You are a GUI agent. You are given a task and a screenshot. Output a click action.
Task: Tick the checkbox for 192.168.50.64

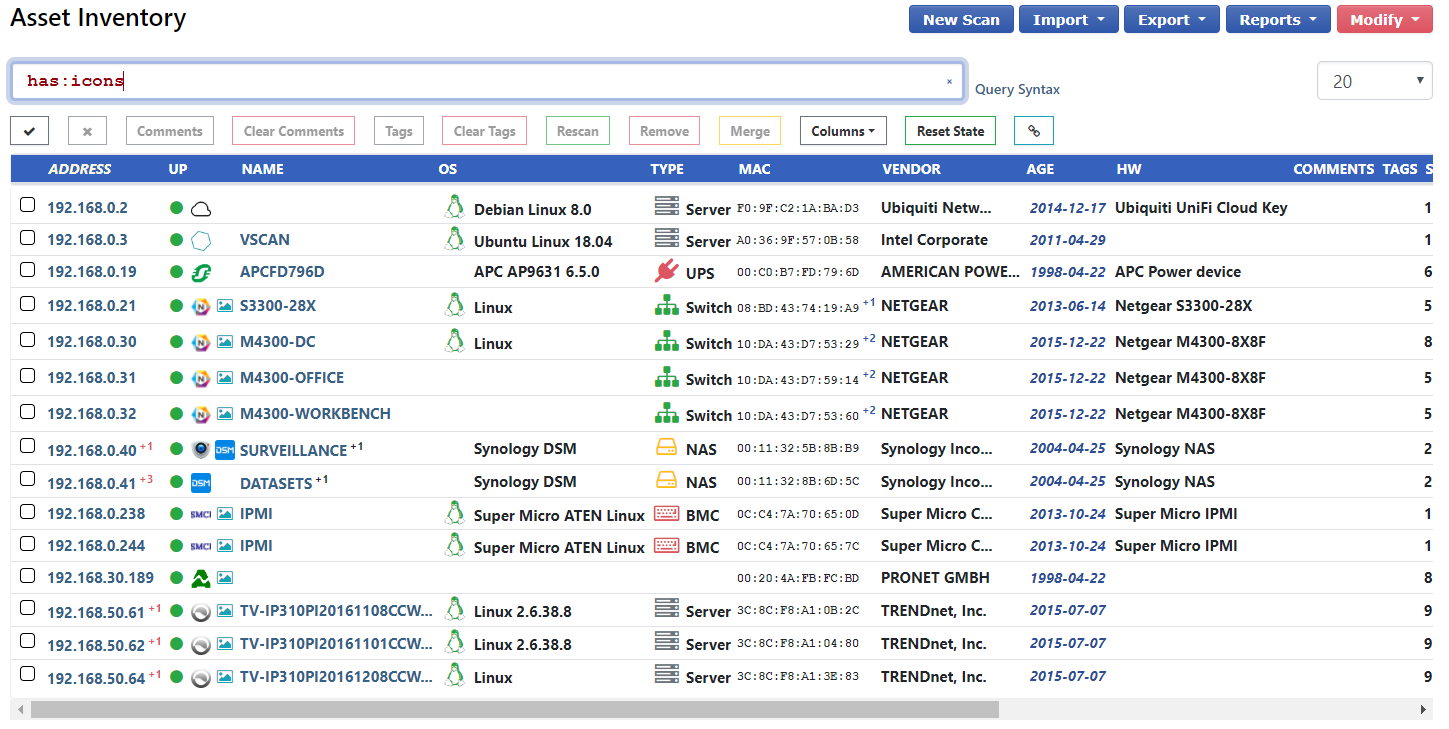28,674
